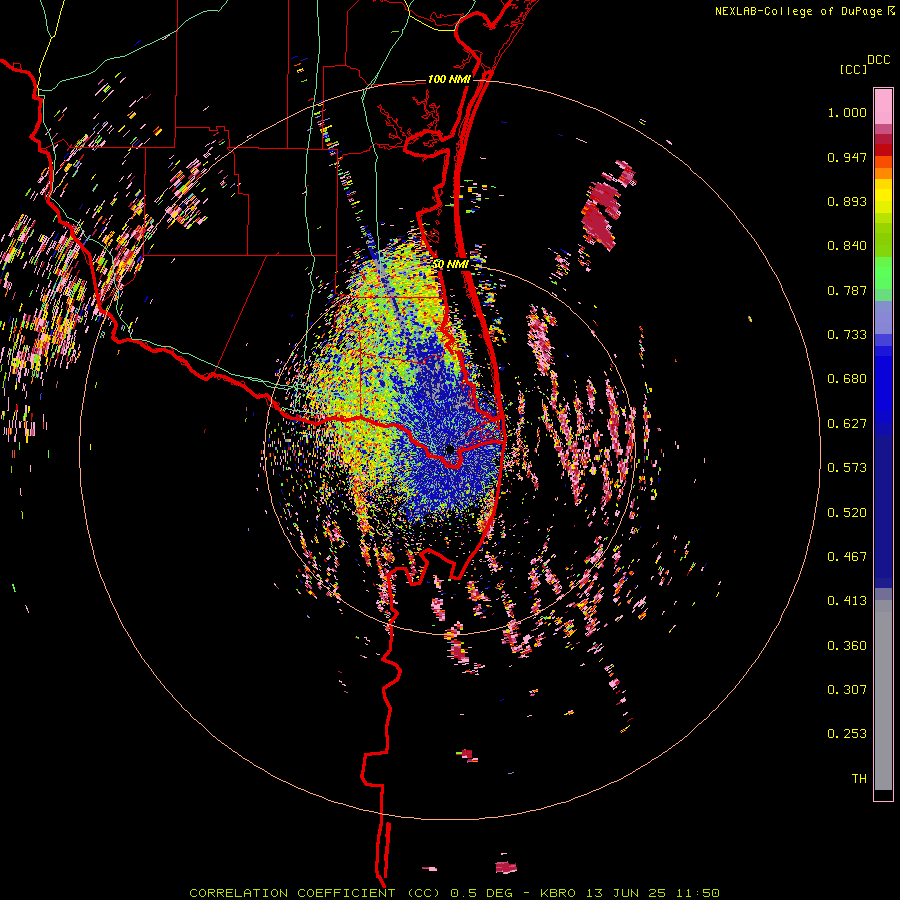Select the 0.840 scale value
This screenshot has height=900, width=900.
847,246
